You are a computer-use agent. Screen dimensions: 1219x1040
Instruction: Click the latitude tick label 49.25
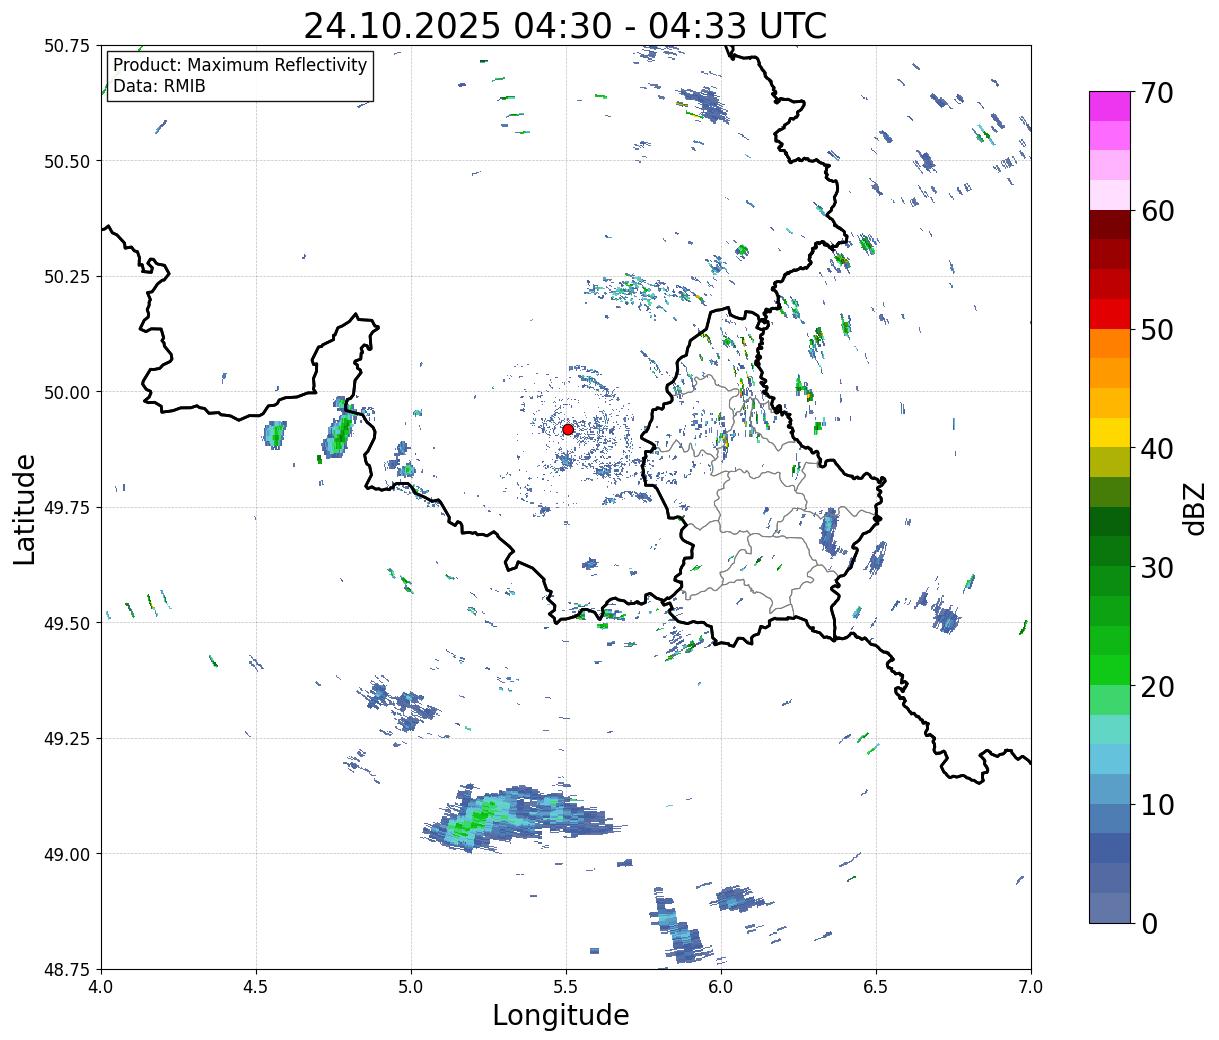(67, 739)
